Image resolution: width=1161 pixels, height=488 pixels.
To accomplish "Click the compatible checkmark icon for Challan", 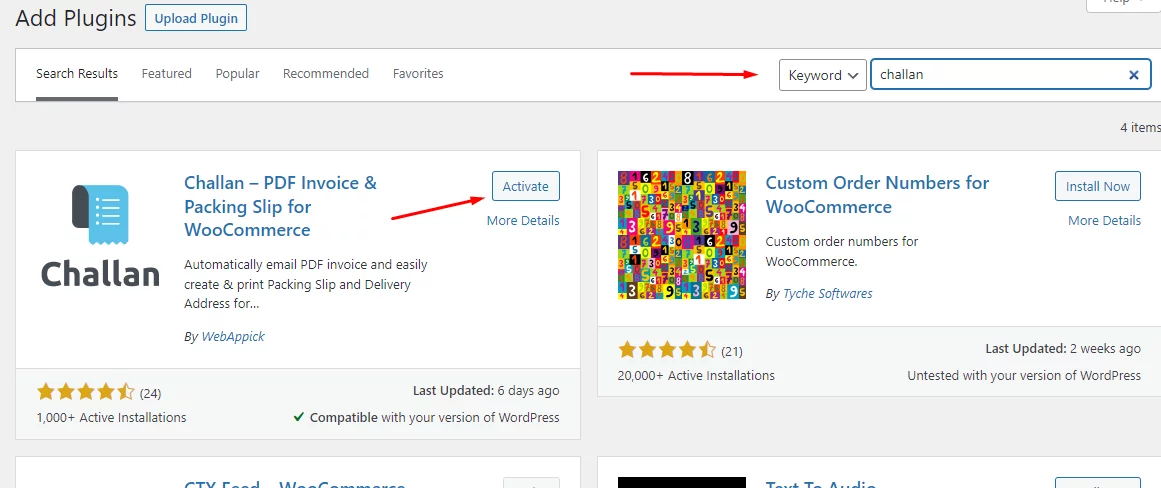I will (298, 417).
